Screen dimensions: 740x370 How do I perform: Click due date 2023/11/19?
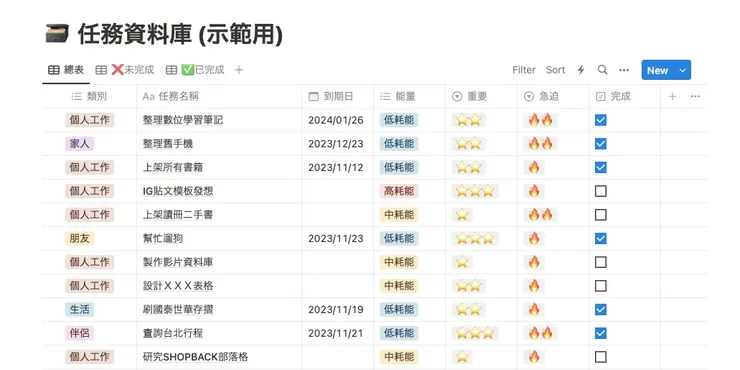click(336, 310)
